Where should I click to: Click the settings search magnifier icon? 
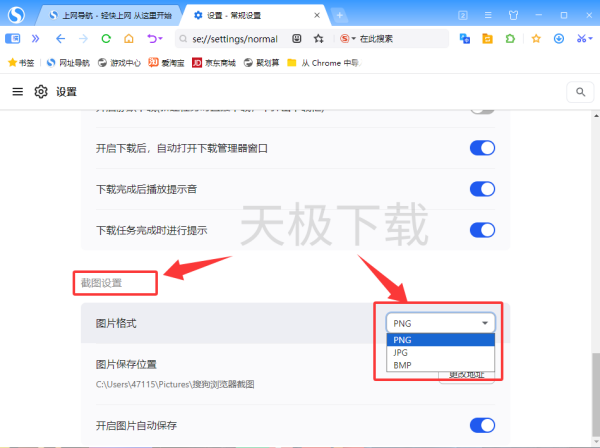(x=580, y=92)
